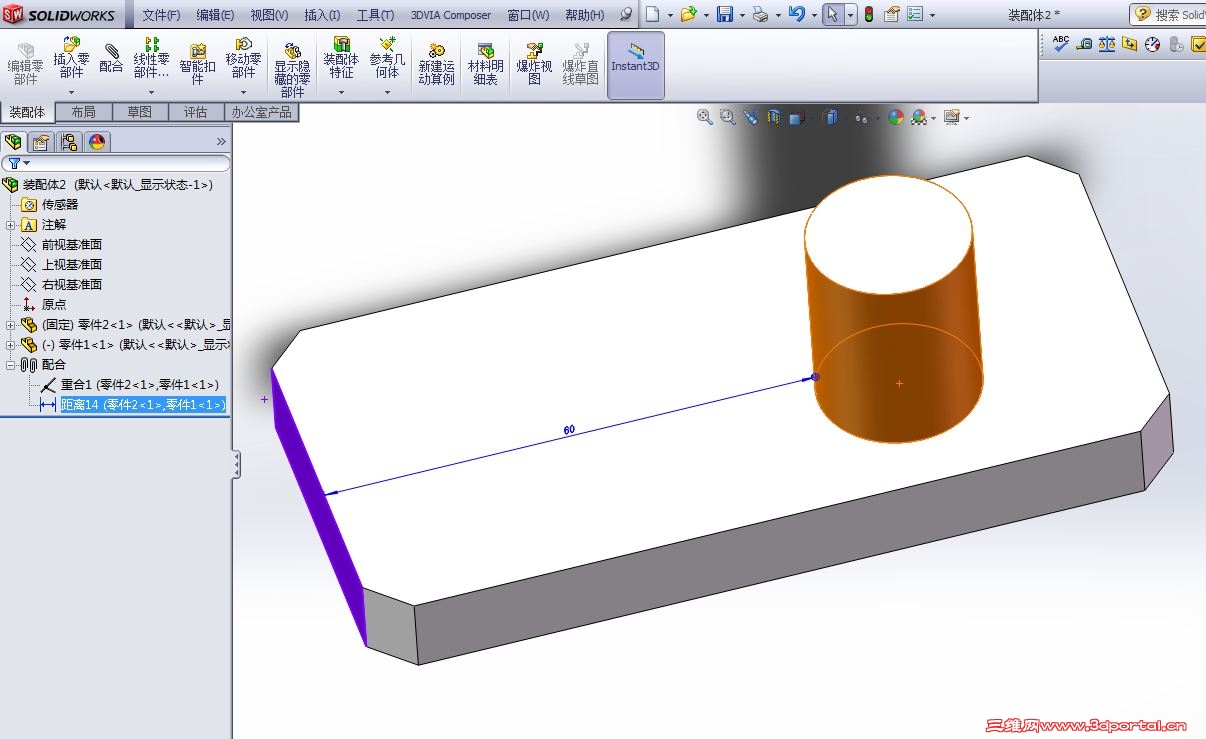Click the 移动零部件 (Move Component) tool
1206x739 pixels.
click(244, 58)
